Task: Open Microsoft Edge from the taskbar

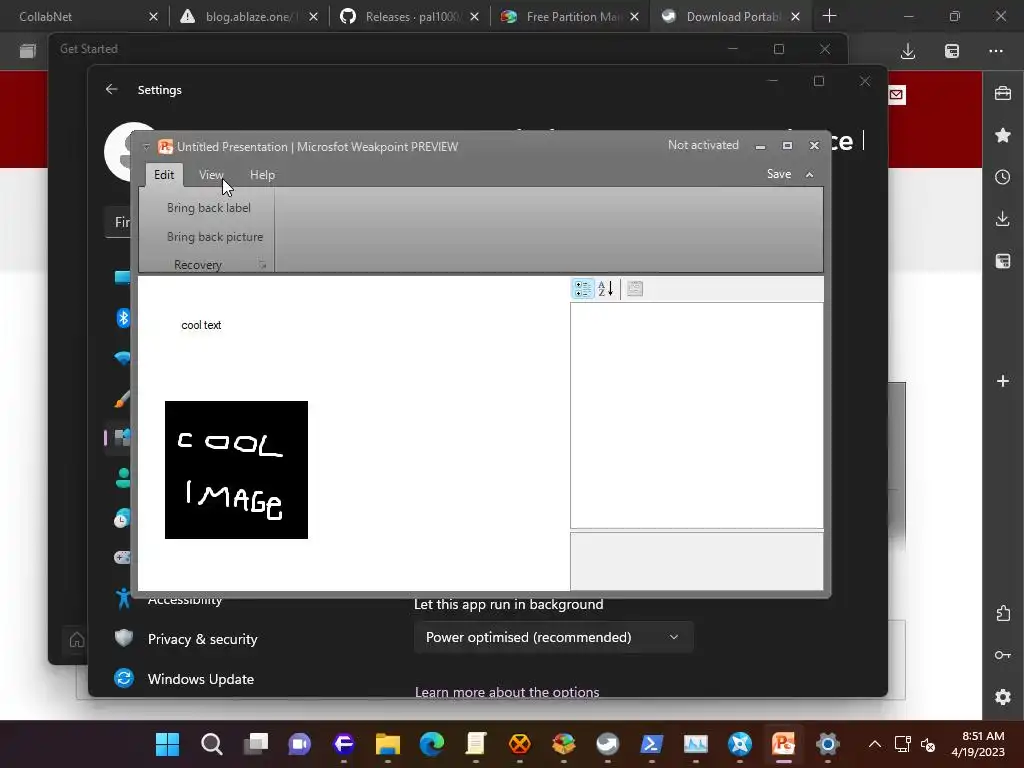Action: [432, 744]
